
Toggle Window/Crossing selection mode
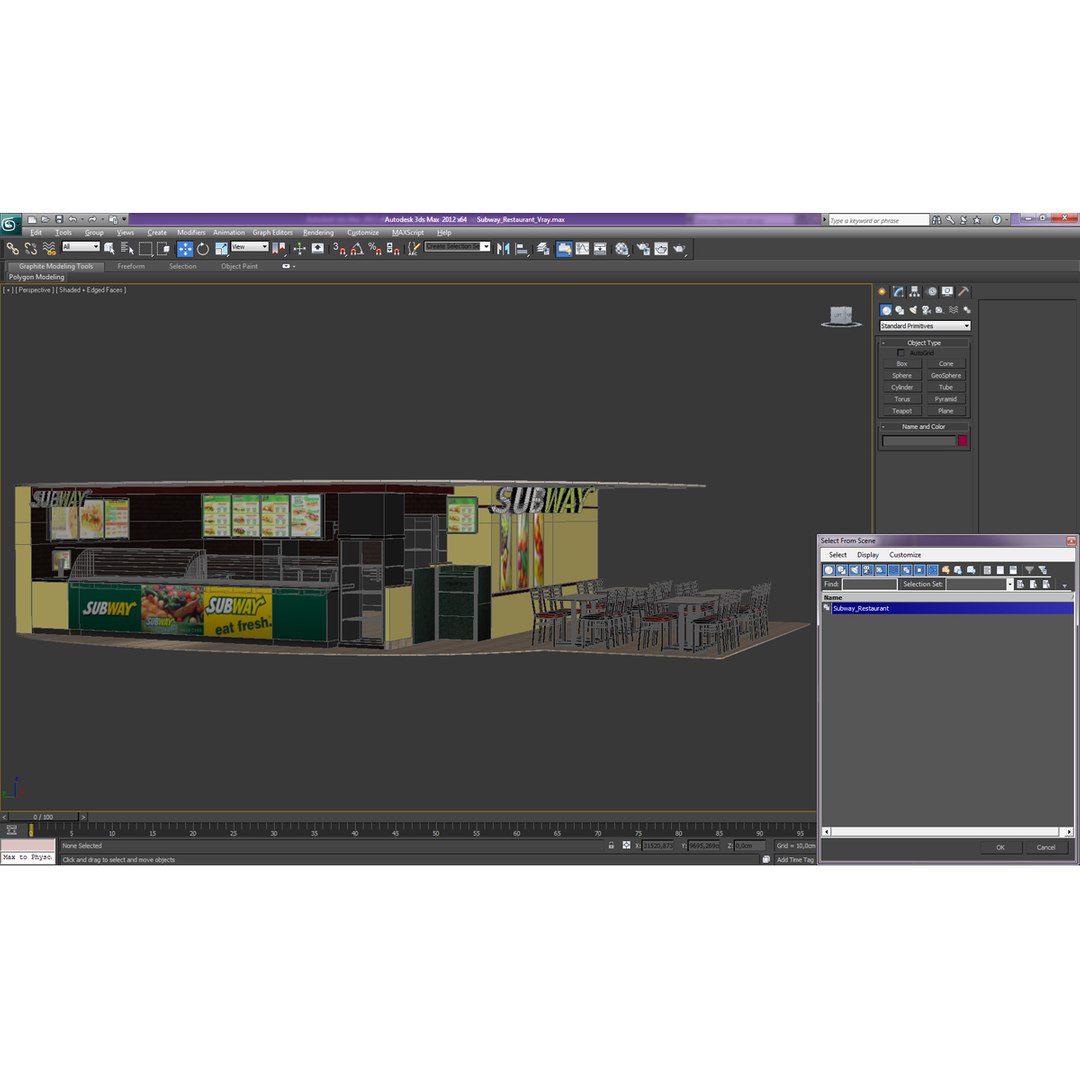coord(163,249)
